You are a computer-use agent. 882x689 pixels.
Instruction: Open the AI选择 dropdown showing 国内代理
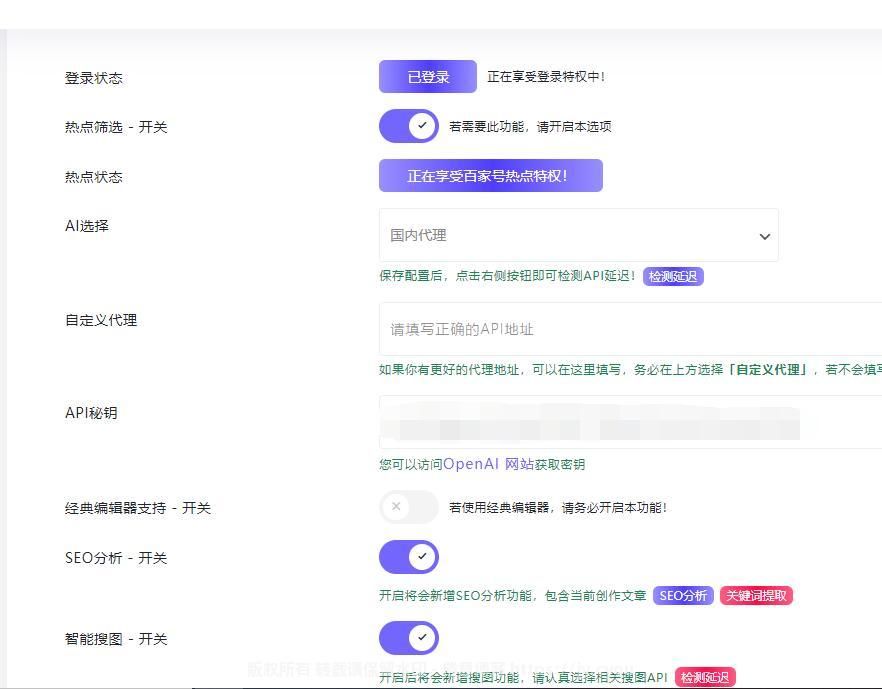pyautogui.click(x=578, y=236)
